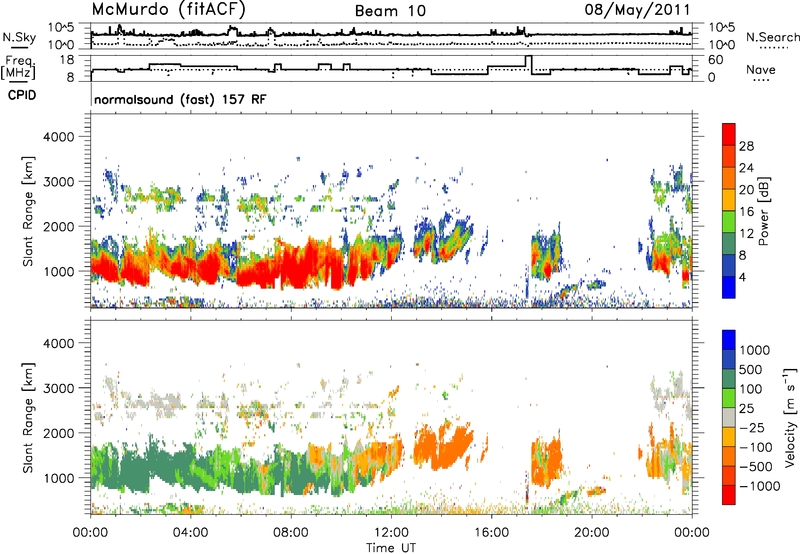Click the '28' power colorbar tick value

point(746,146)
